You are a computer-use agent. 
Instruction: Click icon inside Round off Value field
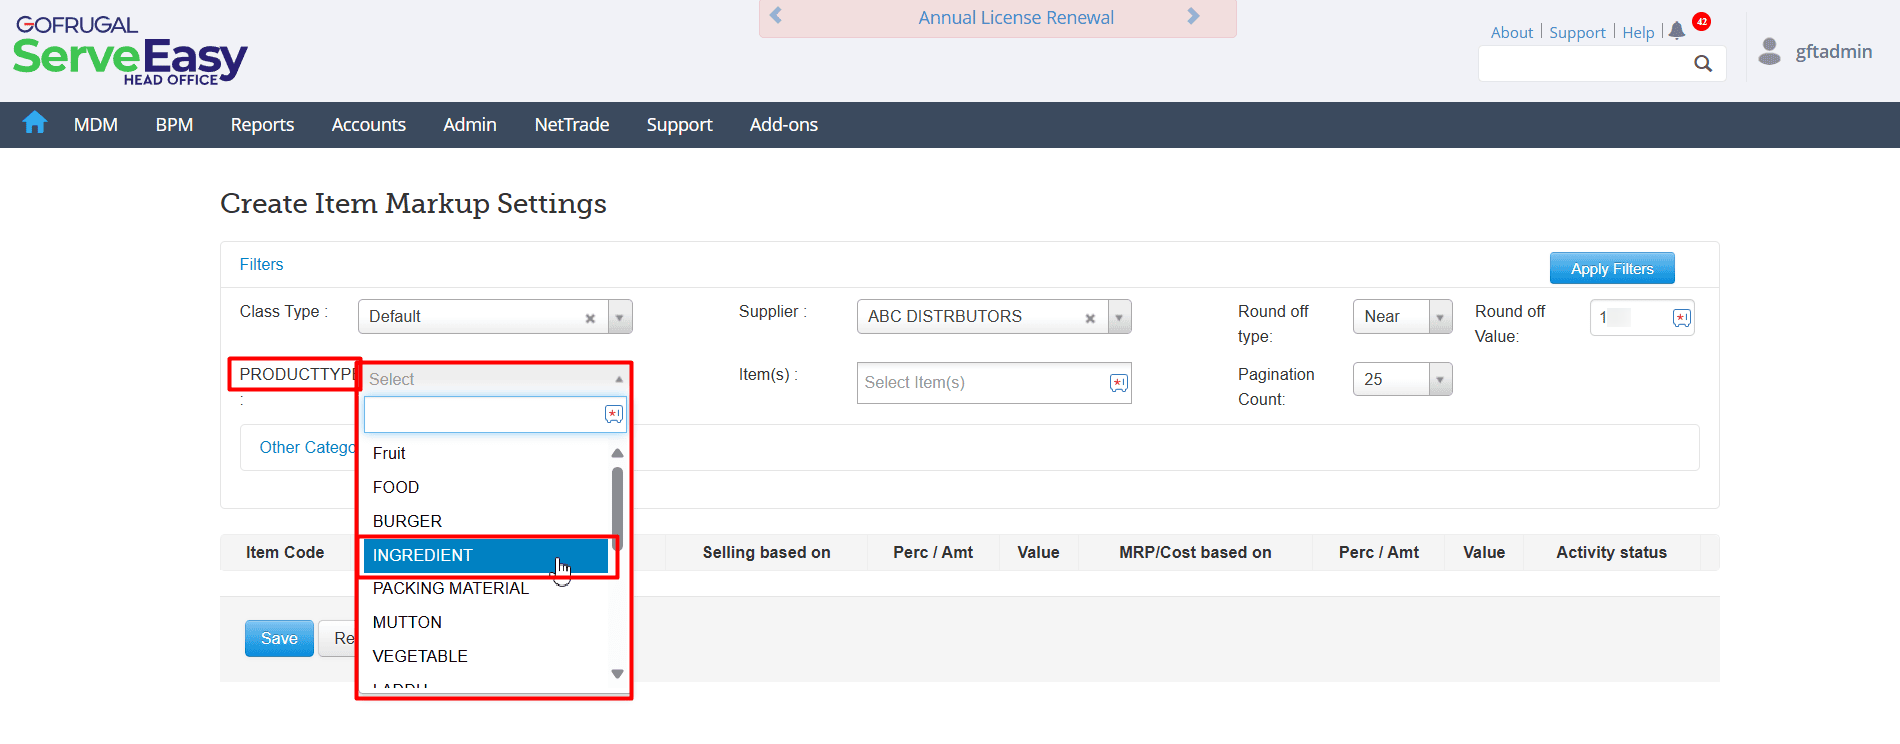pos(1681,318)
